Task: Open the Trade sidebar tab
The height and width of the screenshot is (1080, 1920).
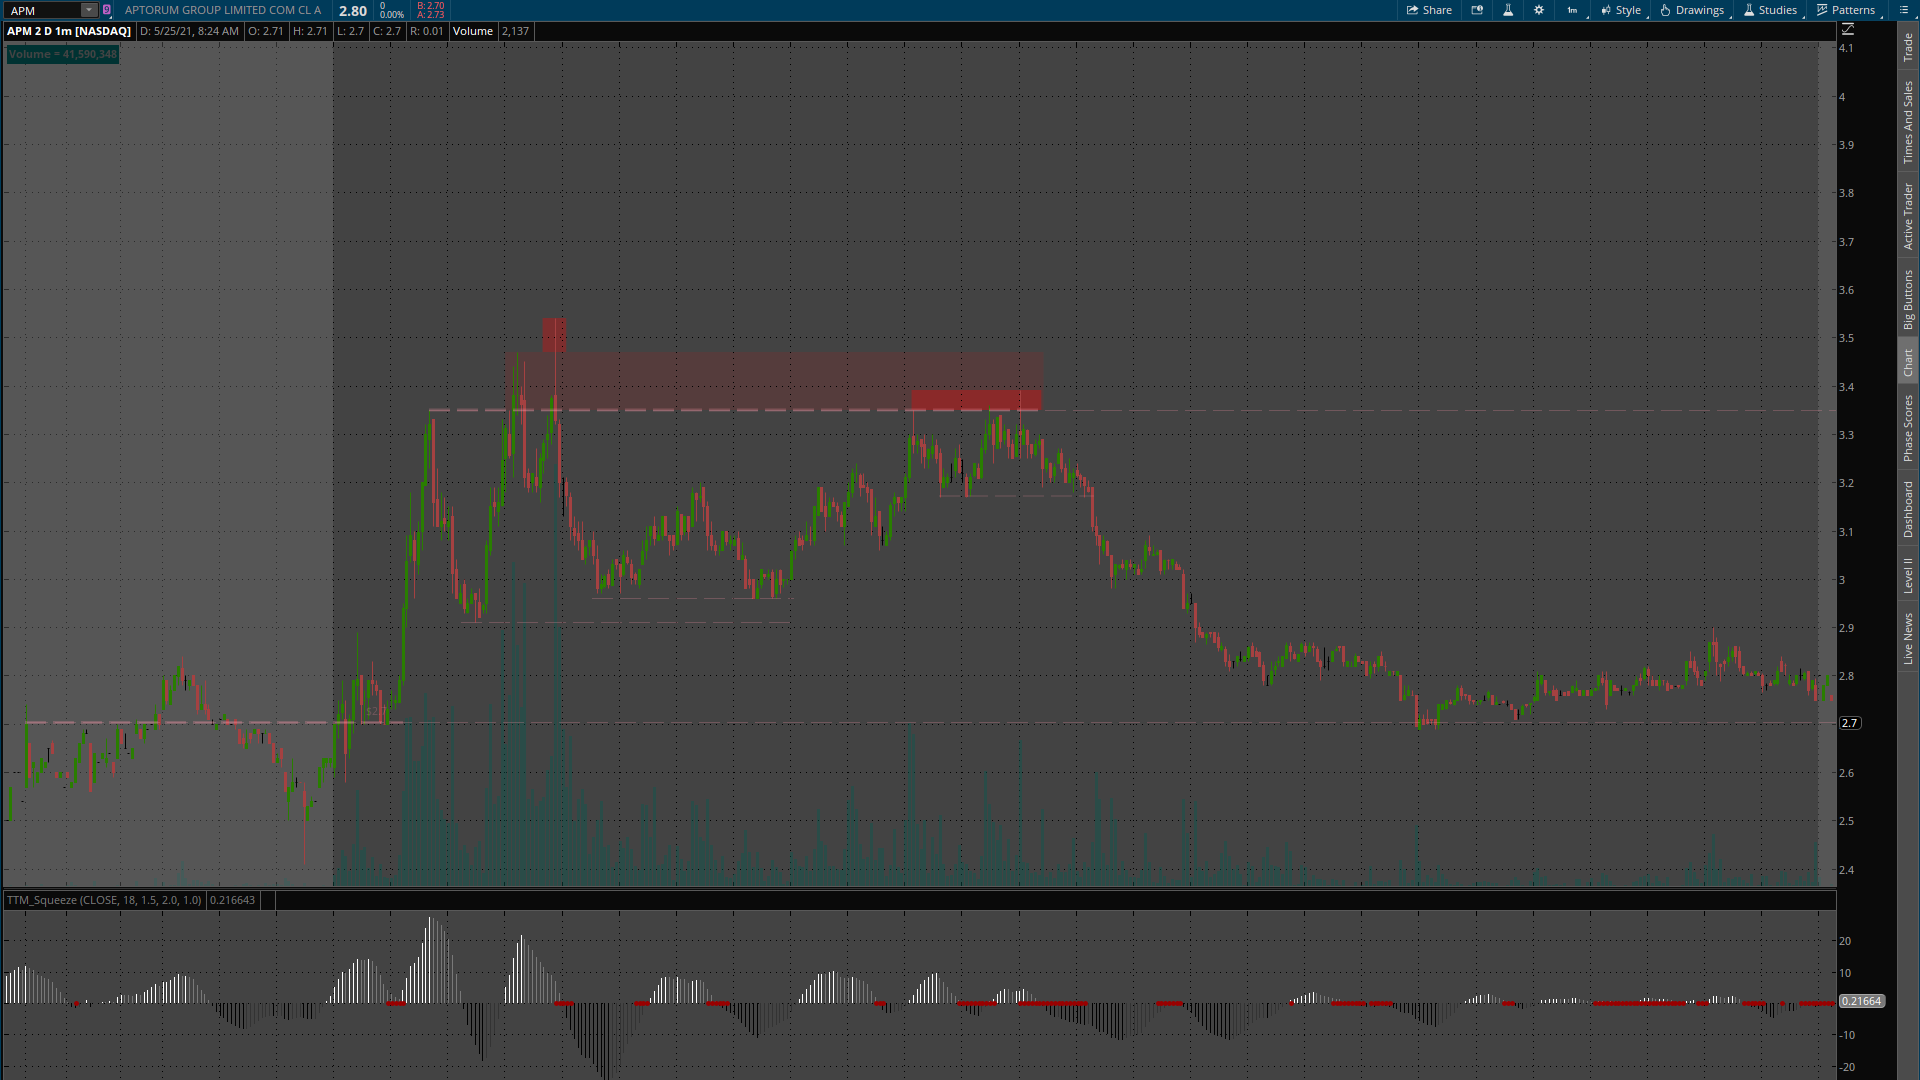Action: pyautogui.click(x=1908, y=46)
